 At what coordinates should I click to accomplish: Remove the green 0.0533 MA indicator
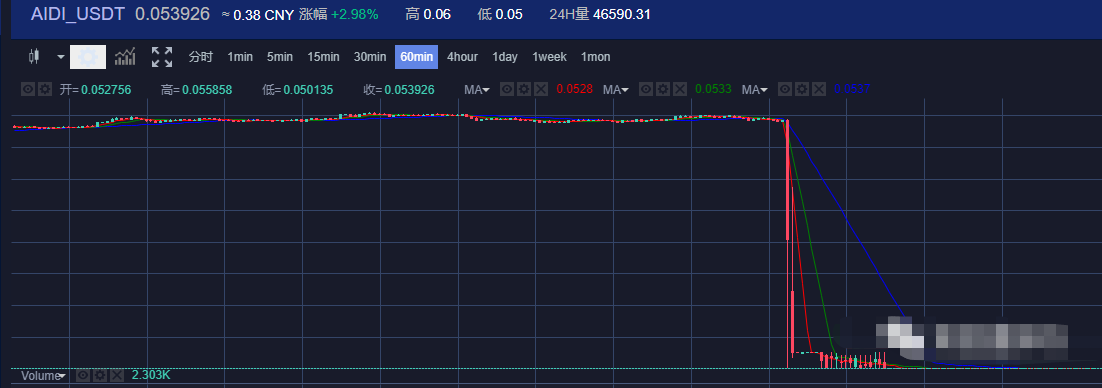pyautogui.click(x=680, y=89)
